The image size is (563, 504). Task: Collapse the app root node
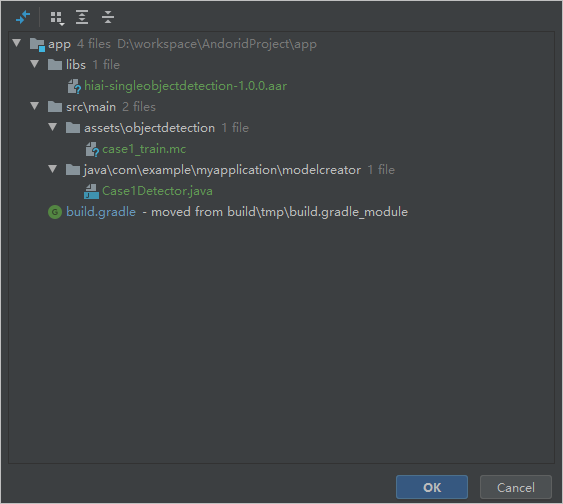[x=17, y=43]
